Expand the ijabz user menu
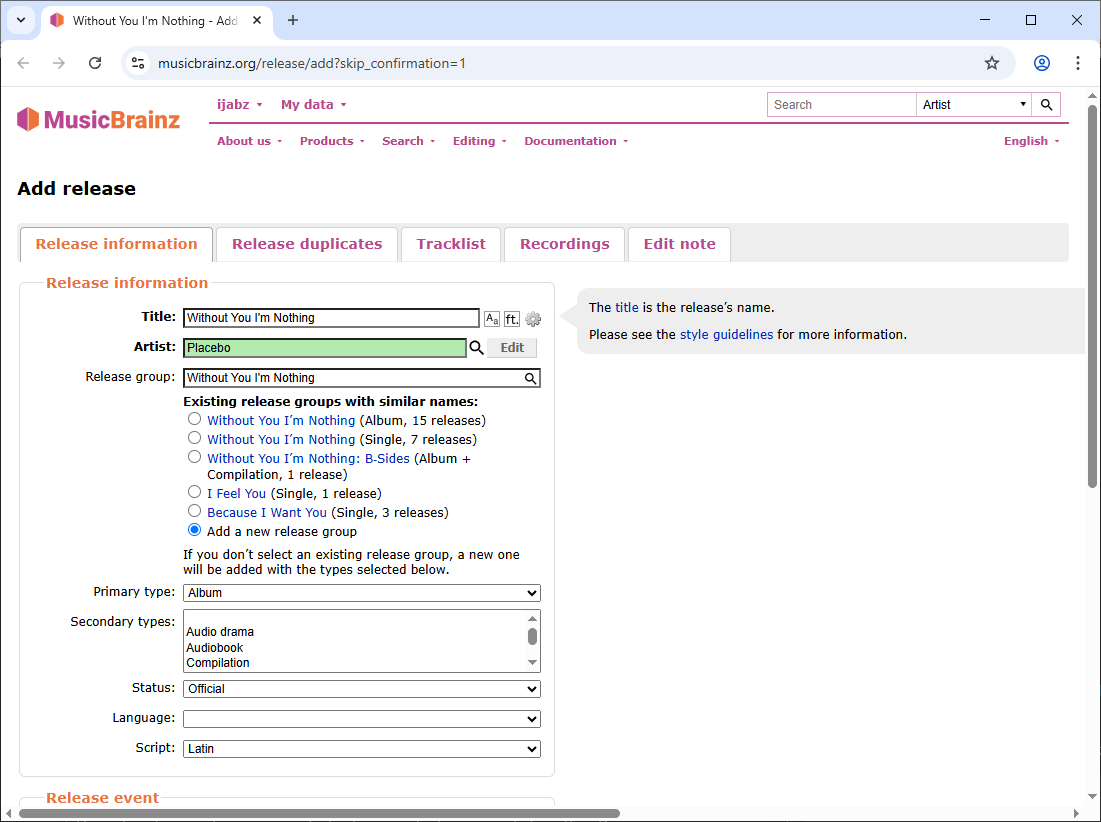 click(239, 105)
